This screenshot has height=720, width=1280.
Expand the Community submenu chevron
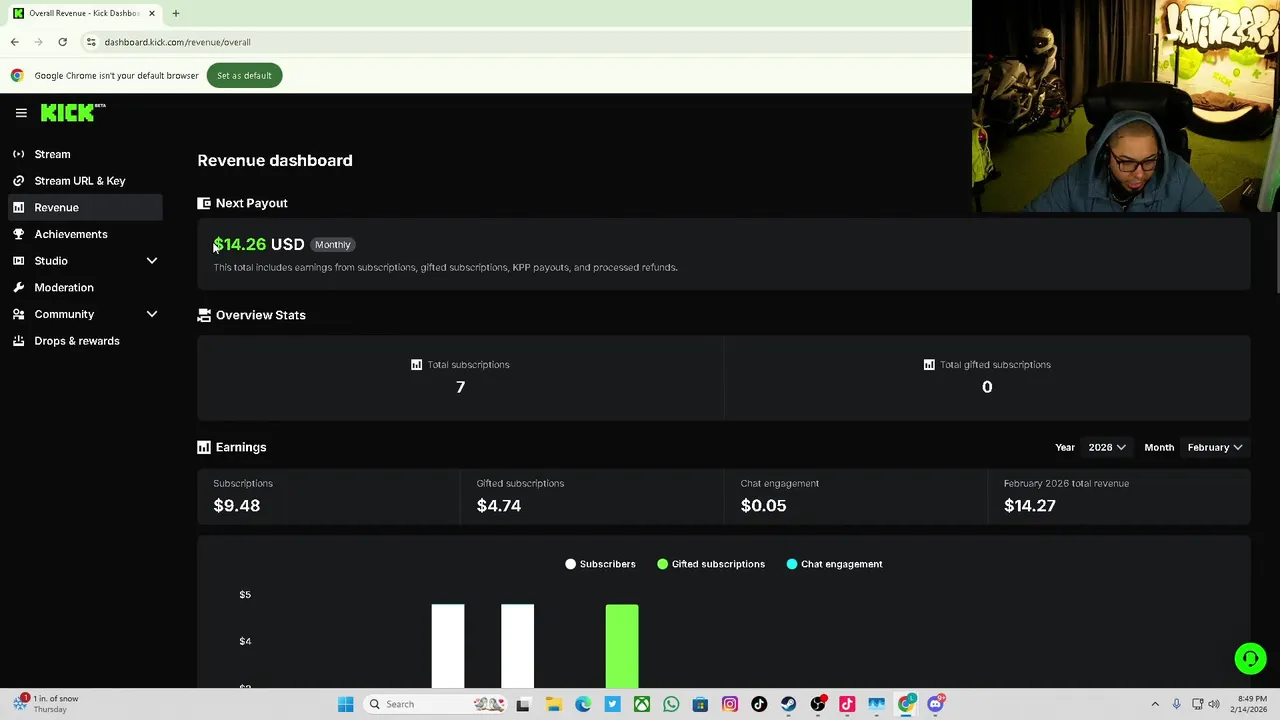pos(152,314)
